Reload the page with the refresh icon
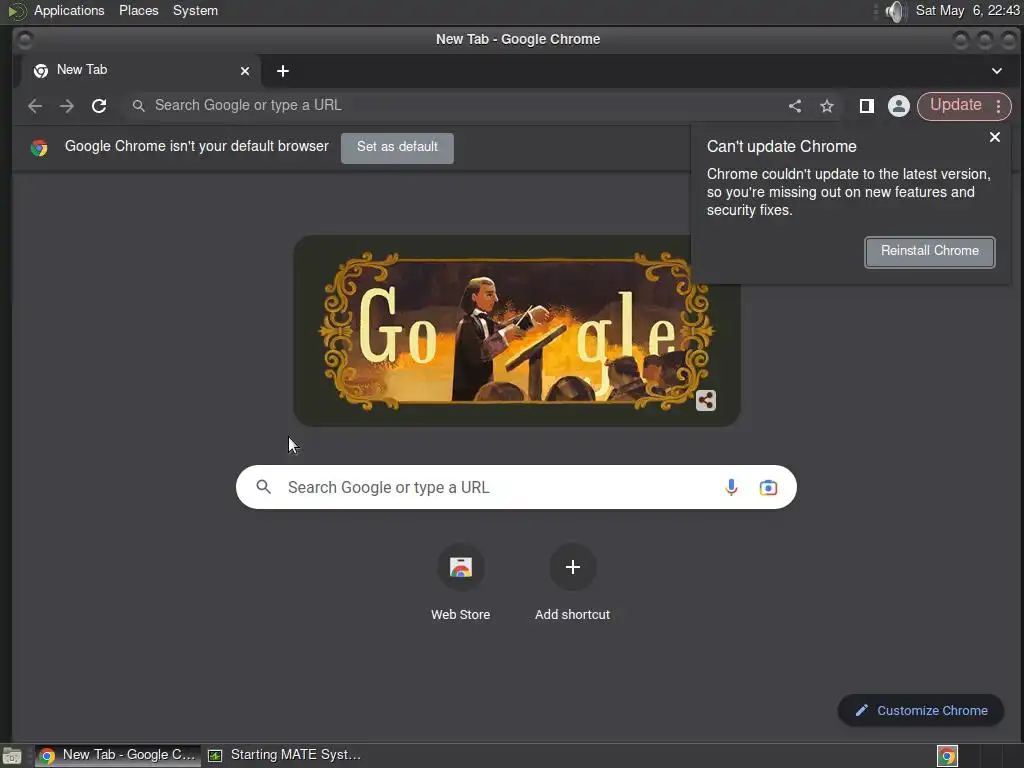This screenshot has height=768, width=1024. (99, 106)
